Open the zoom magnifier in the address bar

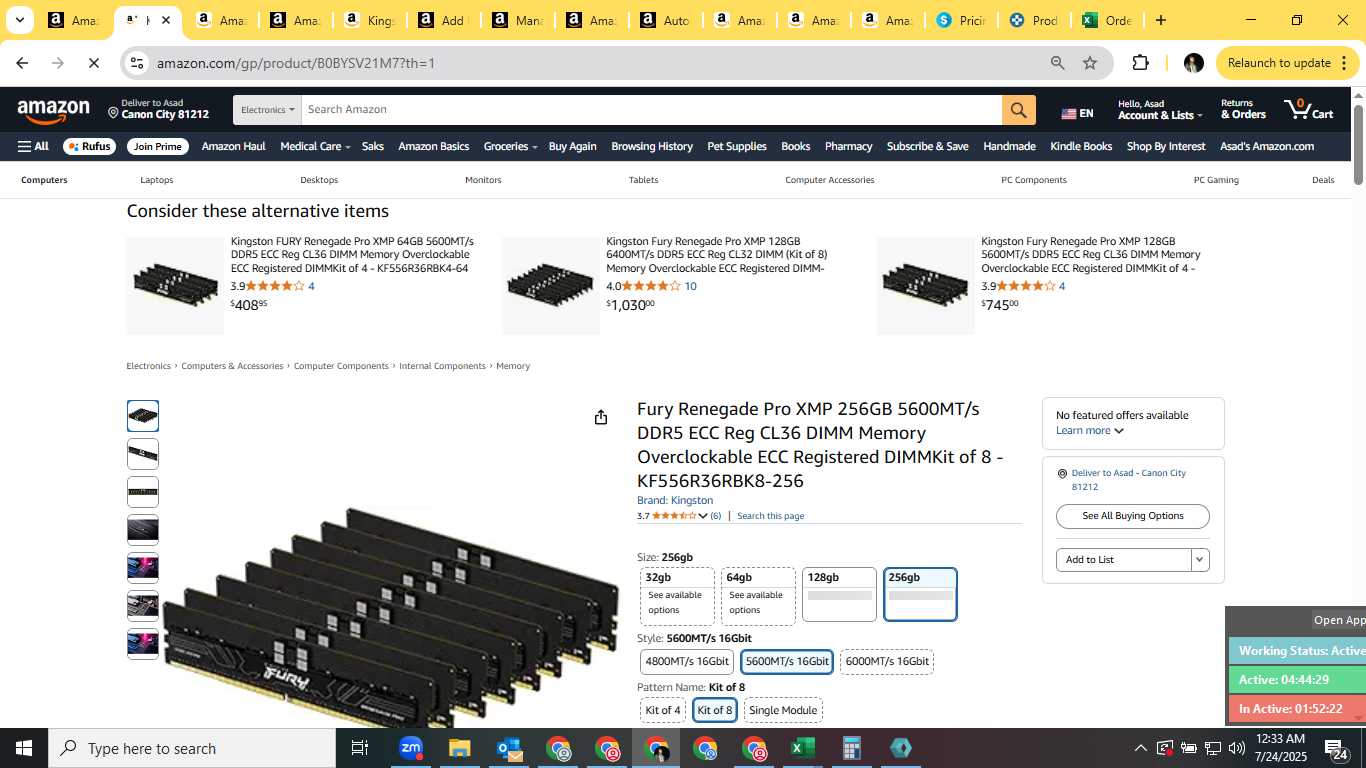pos(1057,63)
